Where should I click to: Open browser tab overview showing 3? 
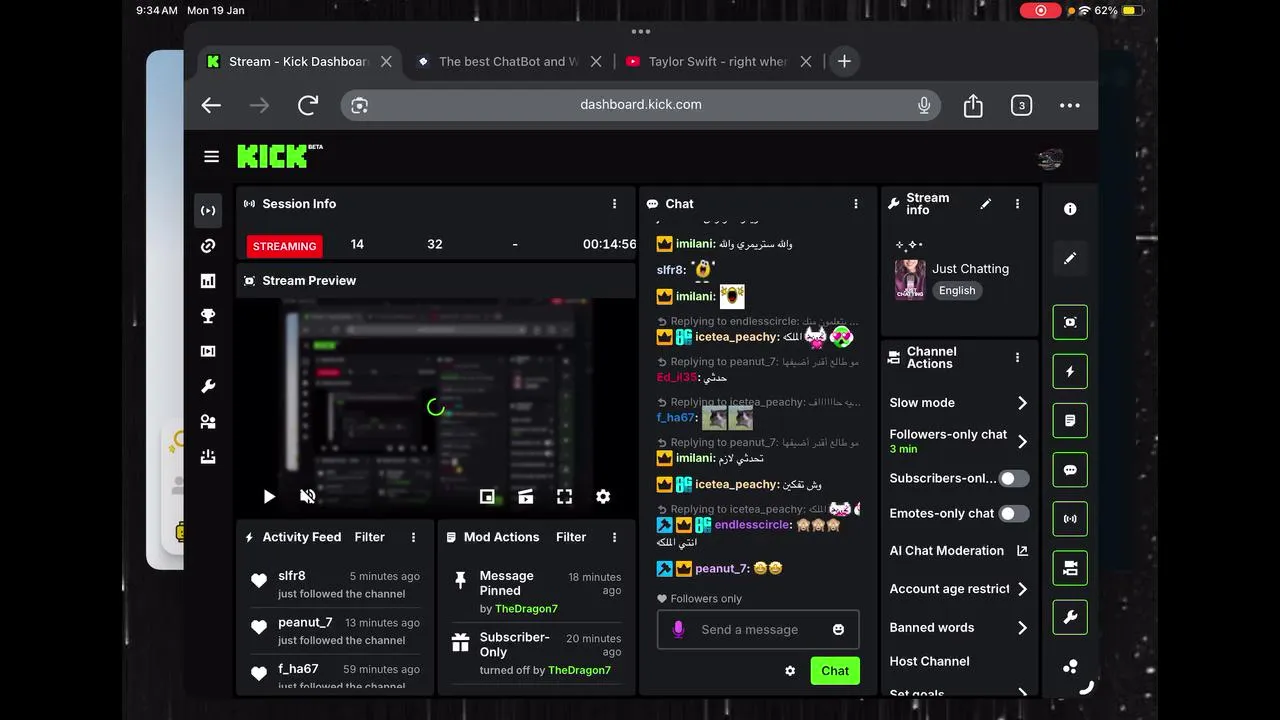pyautogui.click(x=1021, y=105)
